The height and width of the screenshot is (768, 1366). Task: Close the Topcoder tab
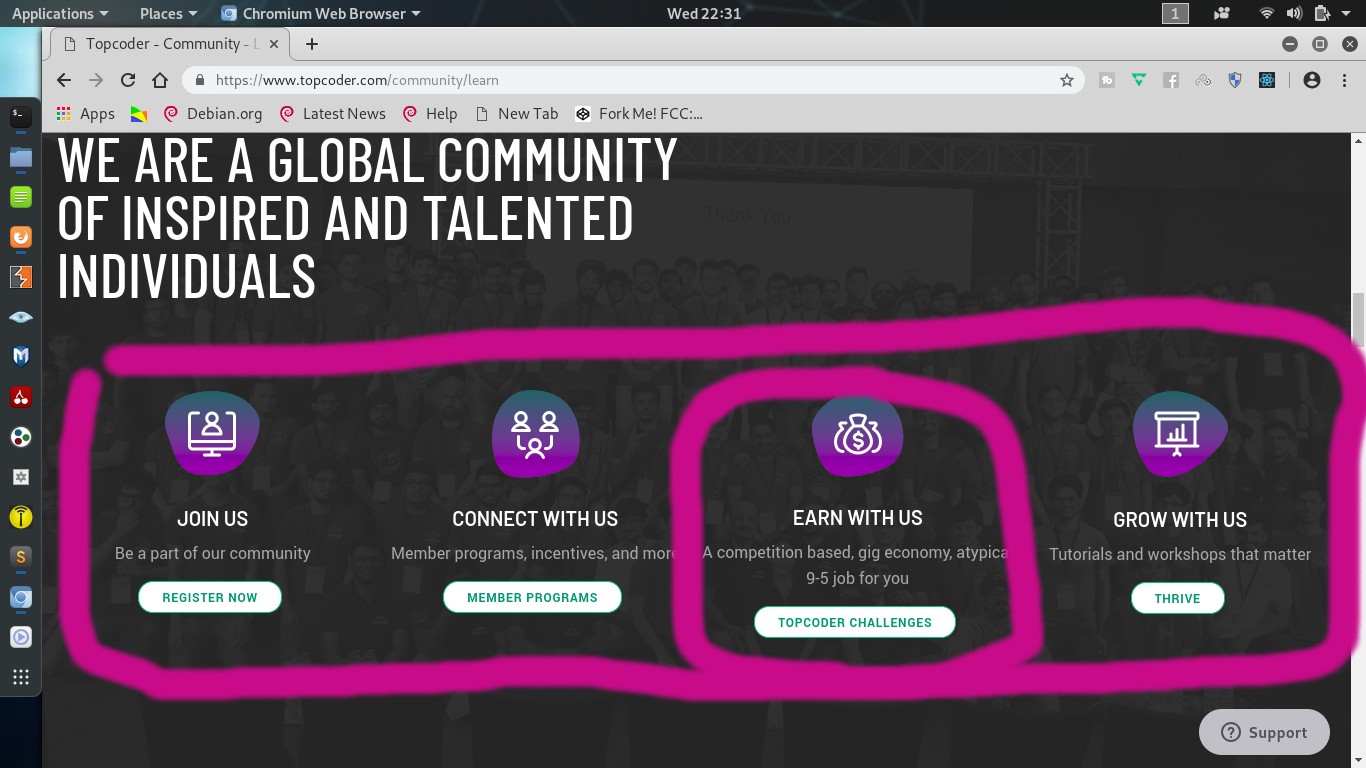274,44
